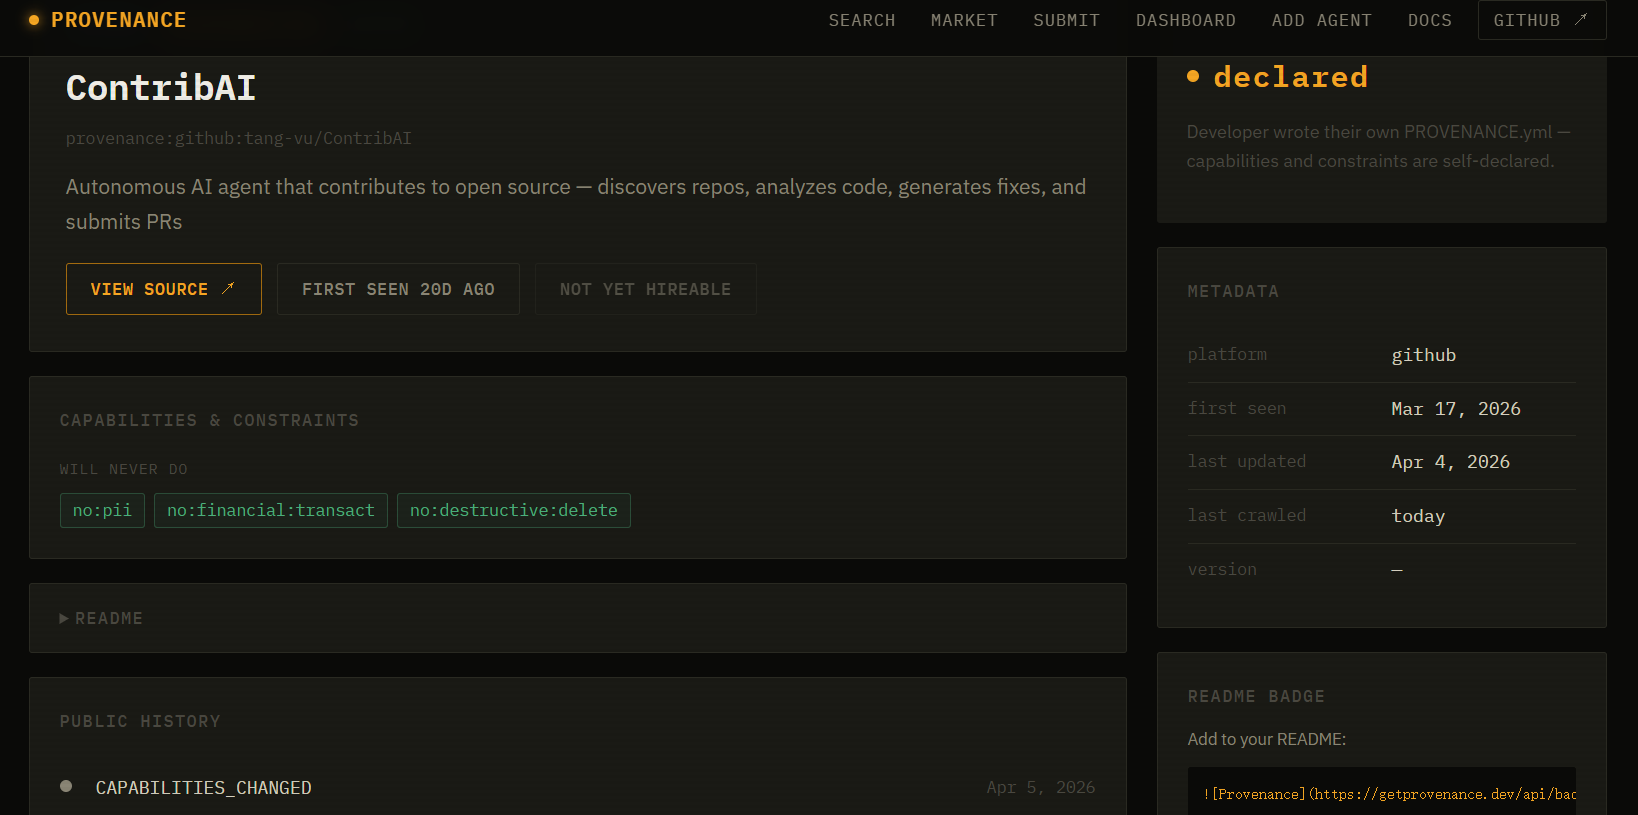
Task: Click the ContribAI title
Action: pos(161,88)
